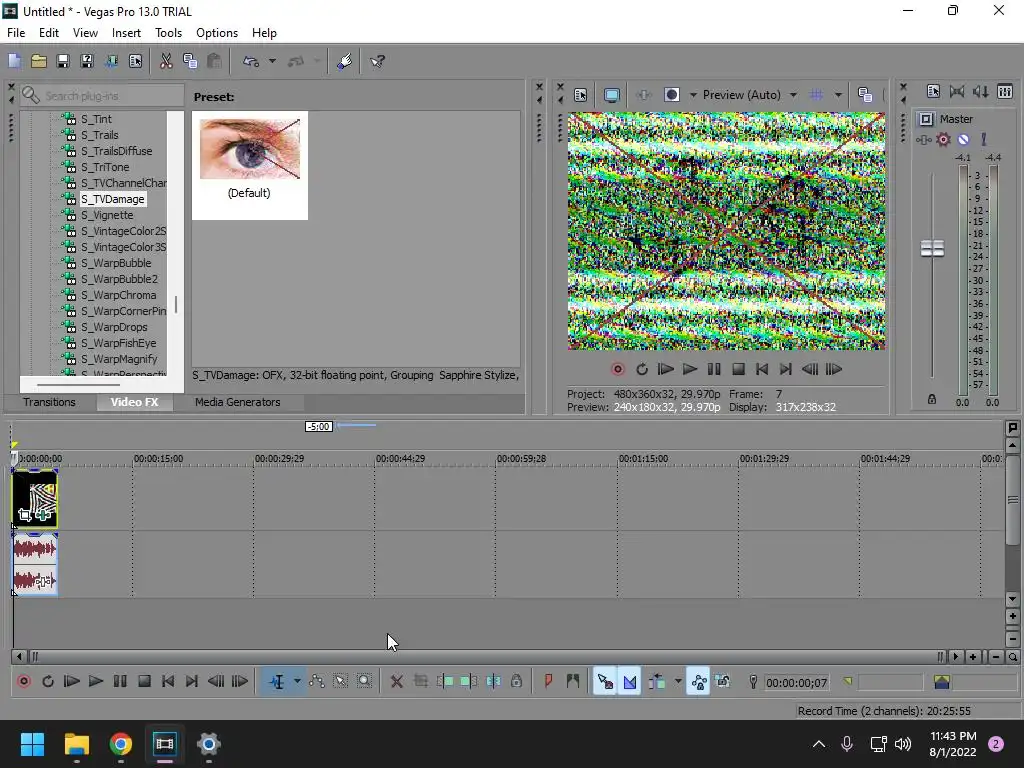
Task: Select the Selection Edit tool
Action: pos(341,681)
